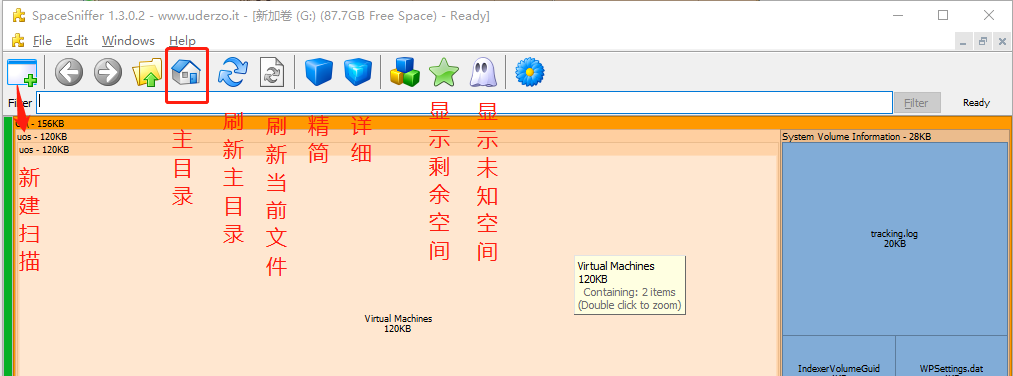This screenshot has height=376, width=1013.
Task: Click the blue flower donate icon
Action: 530,72
